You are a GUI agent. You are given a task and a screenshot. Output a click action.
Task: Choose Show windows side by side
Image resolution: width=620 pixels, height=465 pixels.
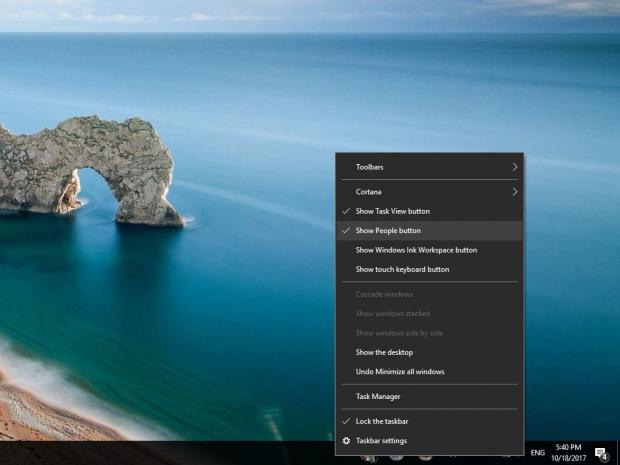click(399, 333)
